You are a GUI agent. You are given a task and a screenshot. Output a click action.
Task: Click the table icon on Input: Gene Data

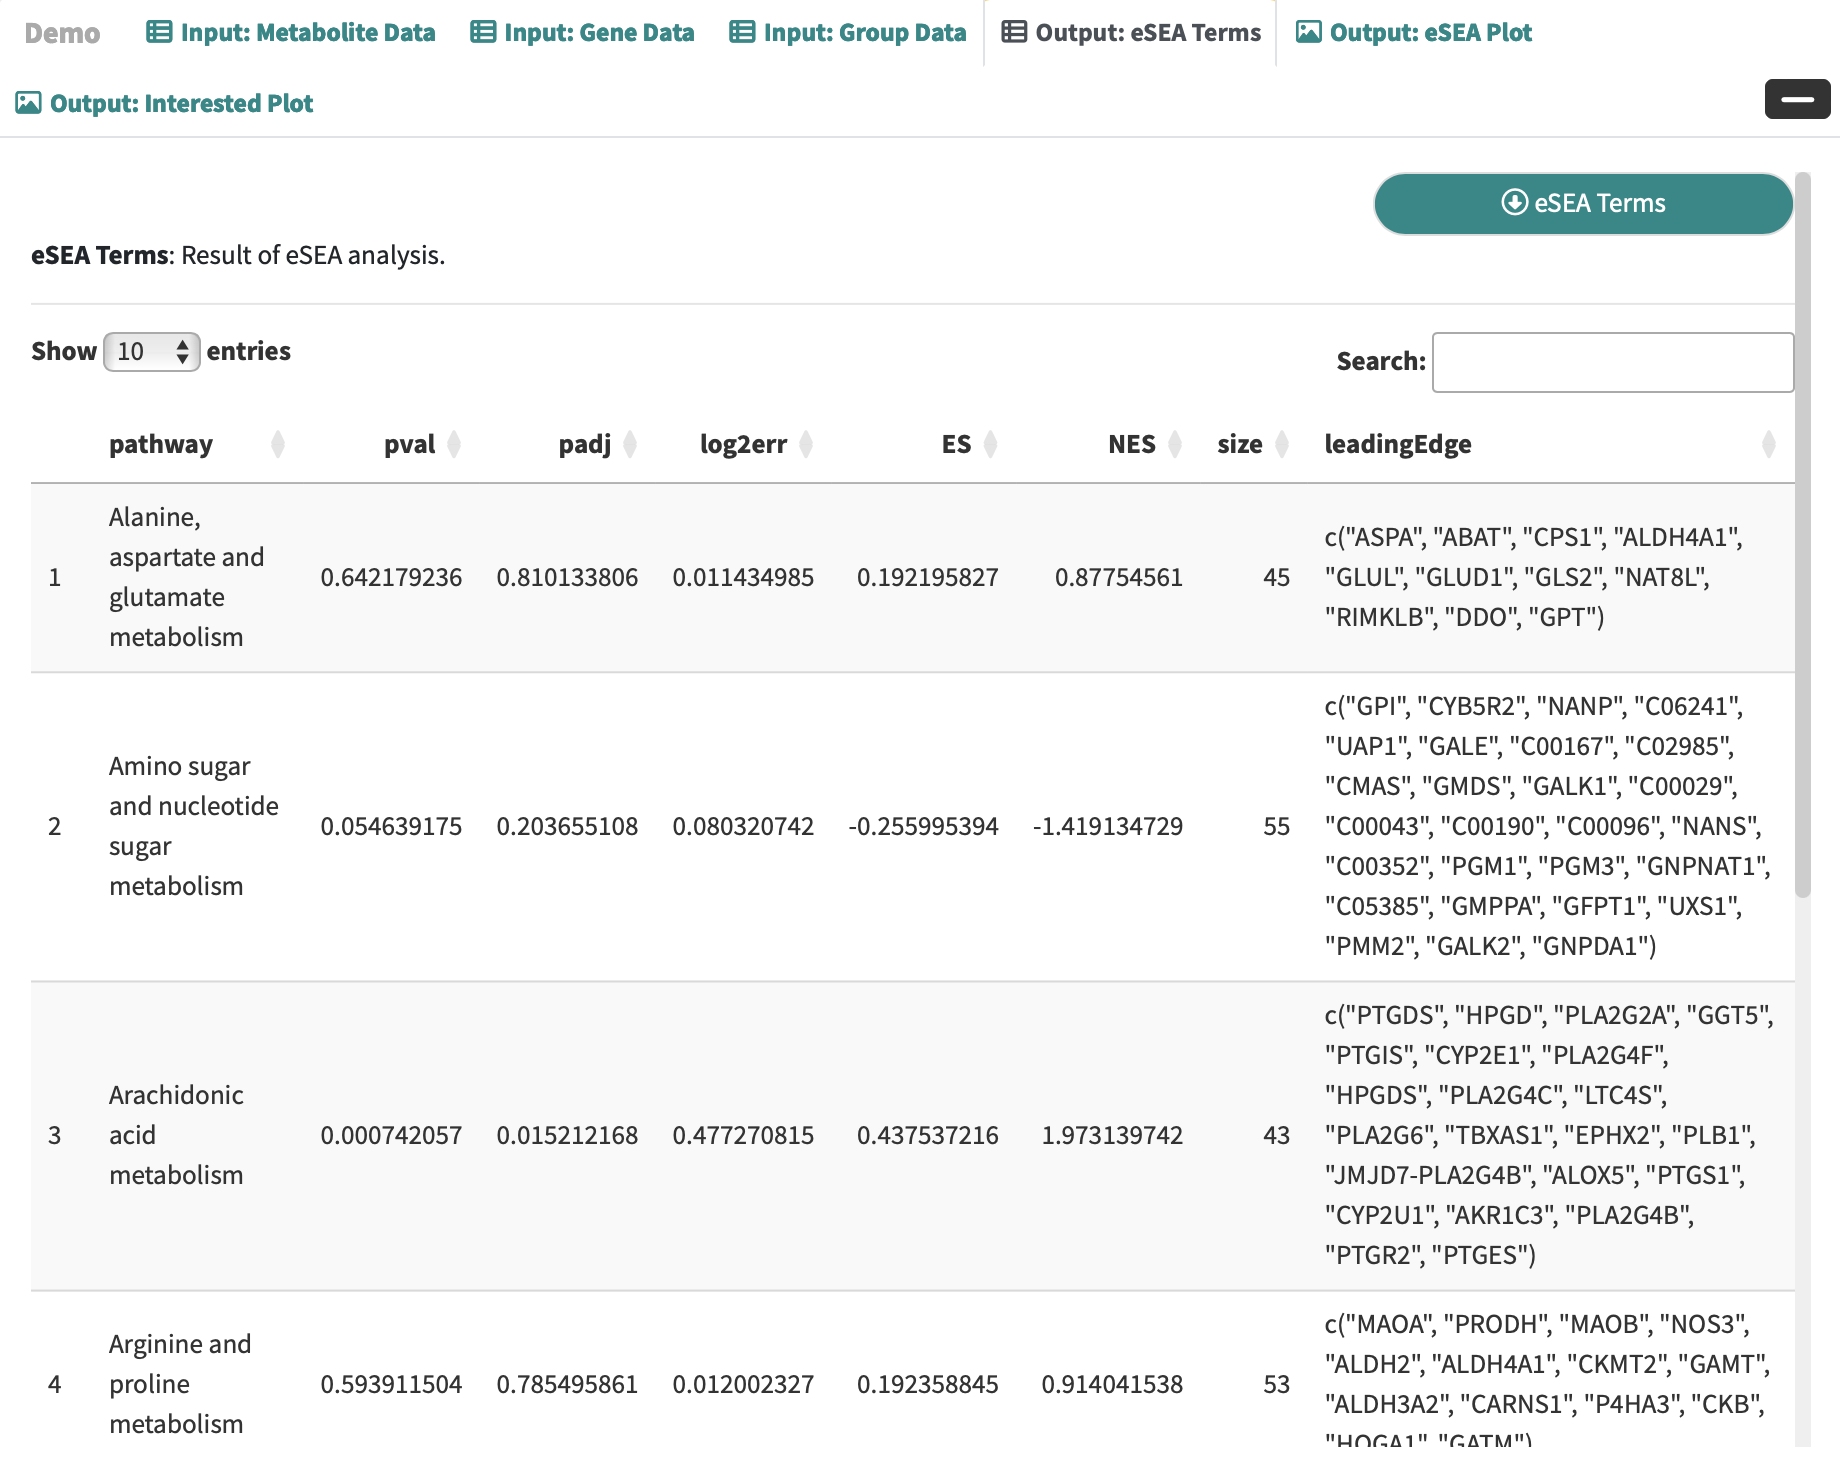tap(482, 32)
